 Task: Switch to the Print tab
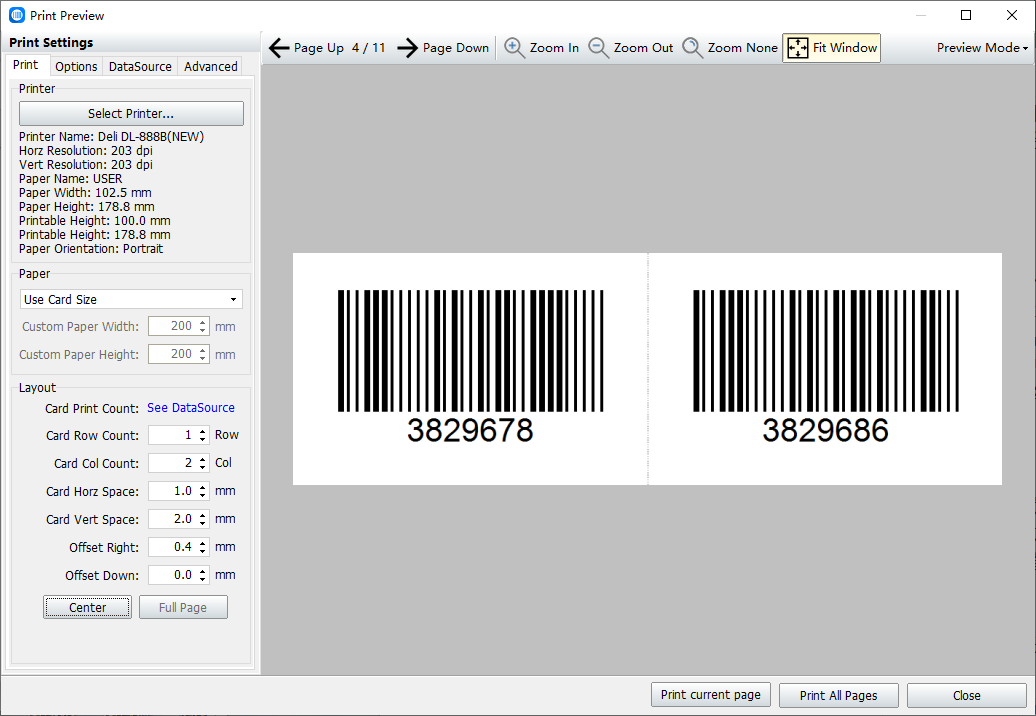coord(26,65)
